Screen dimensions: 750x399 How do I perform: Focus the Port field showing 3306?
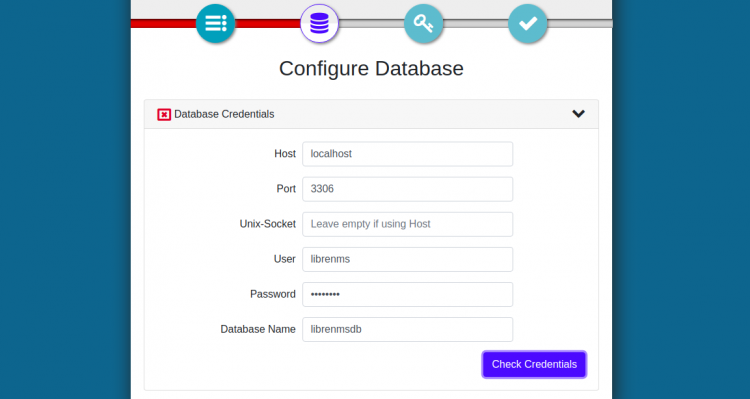tap(408, 189)
